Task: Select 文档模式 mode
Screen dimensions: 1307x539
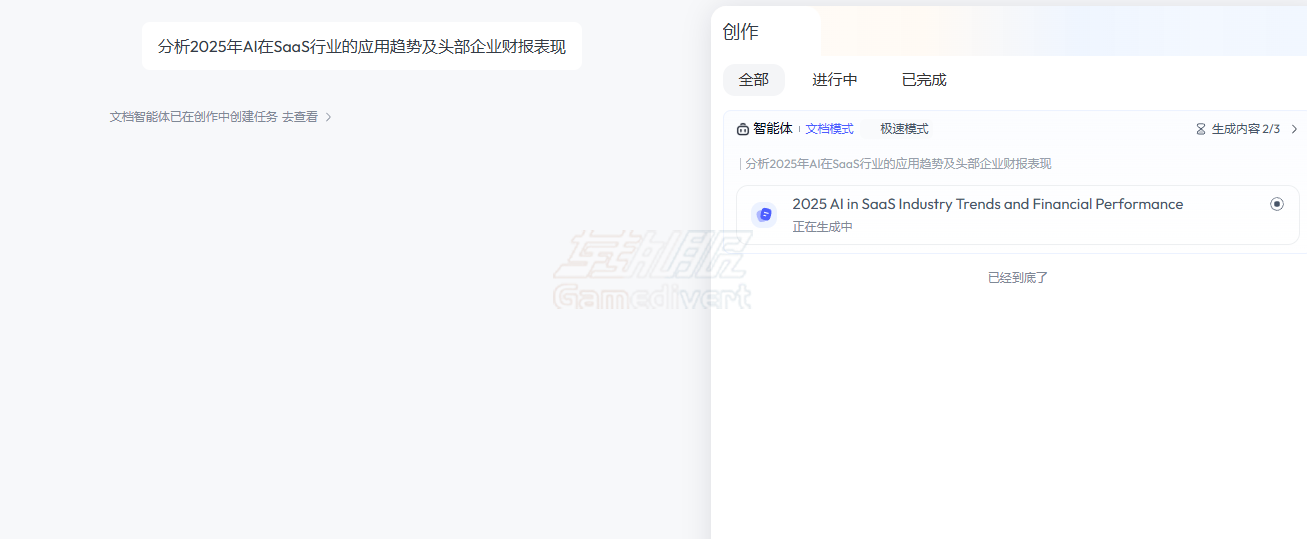Action: (830, 129)
